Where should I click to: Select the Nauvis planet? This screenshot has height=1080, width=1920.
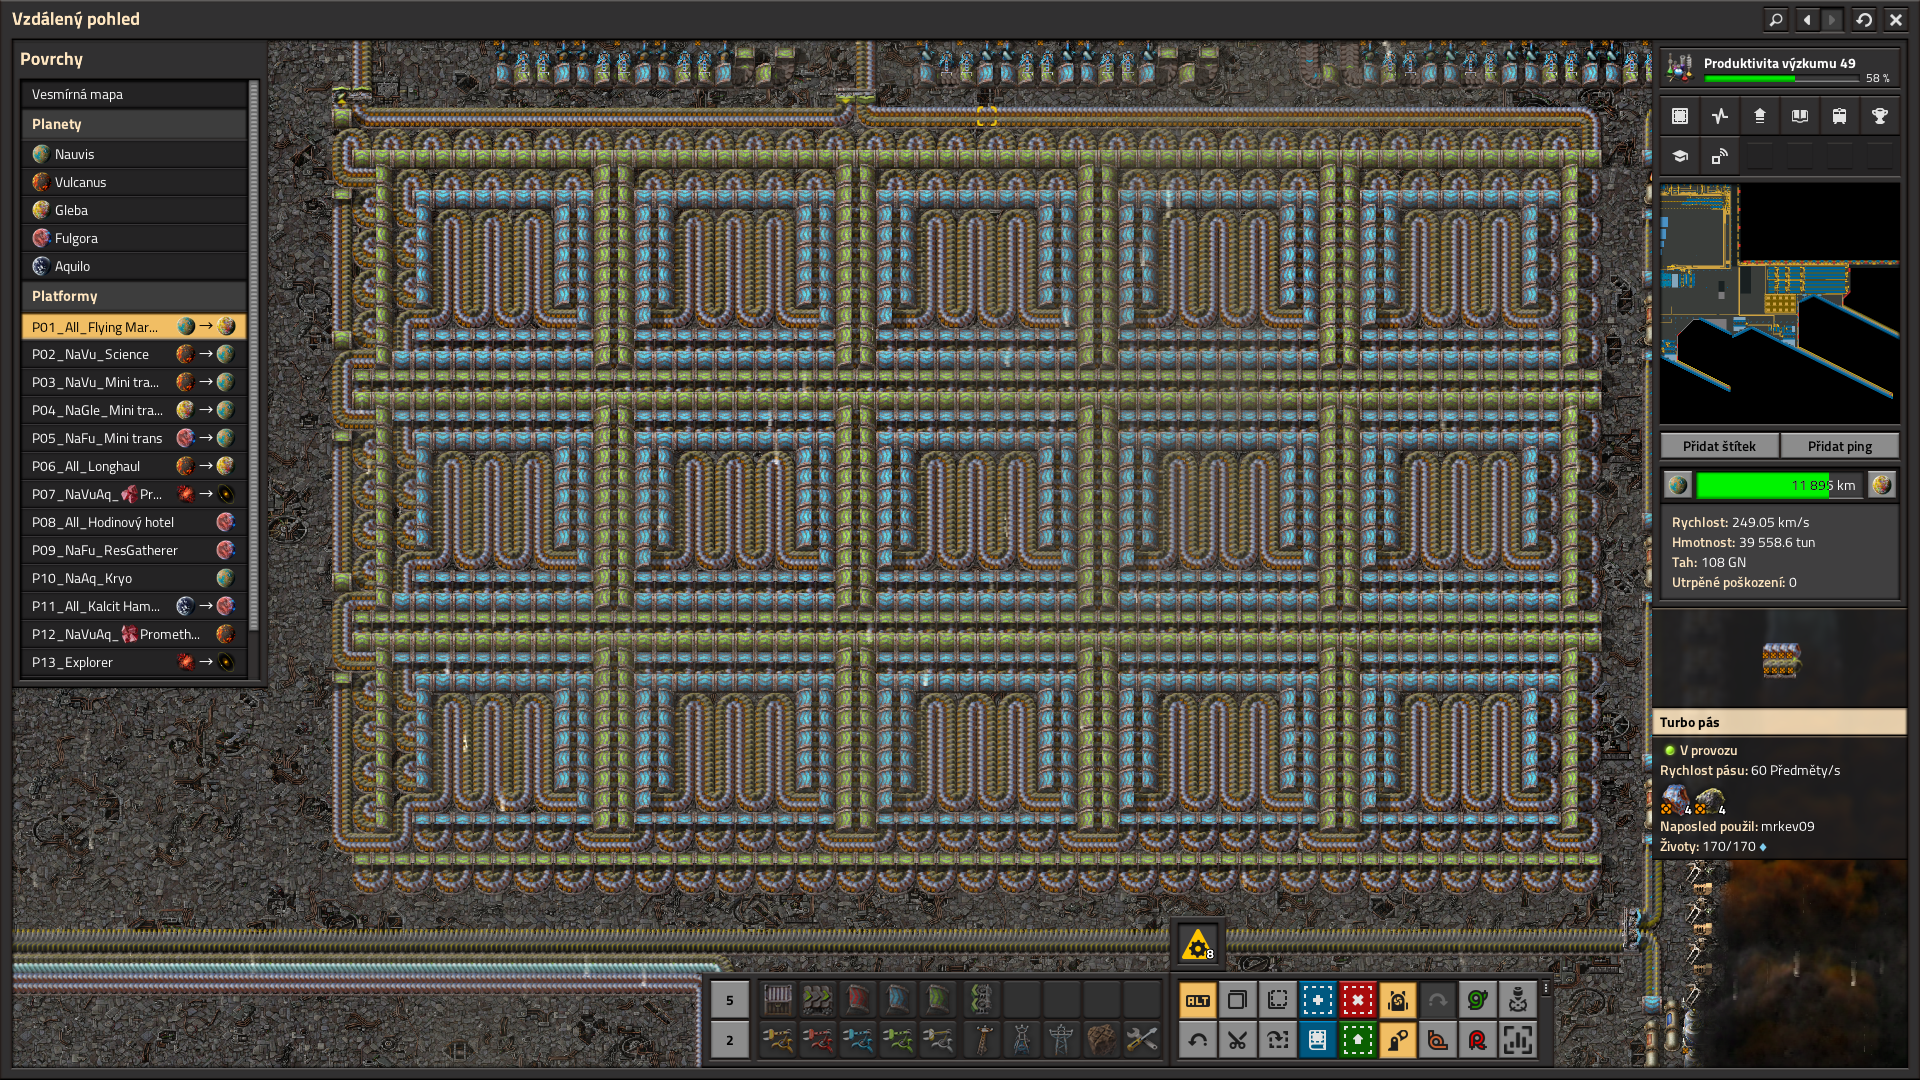134,154
